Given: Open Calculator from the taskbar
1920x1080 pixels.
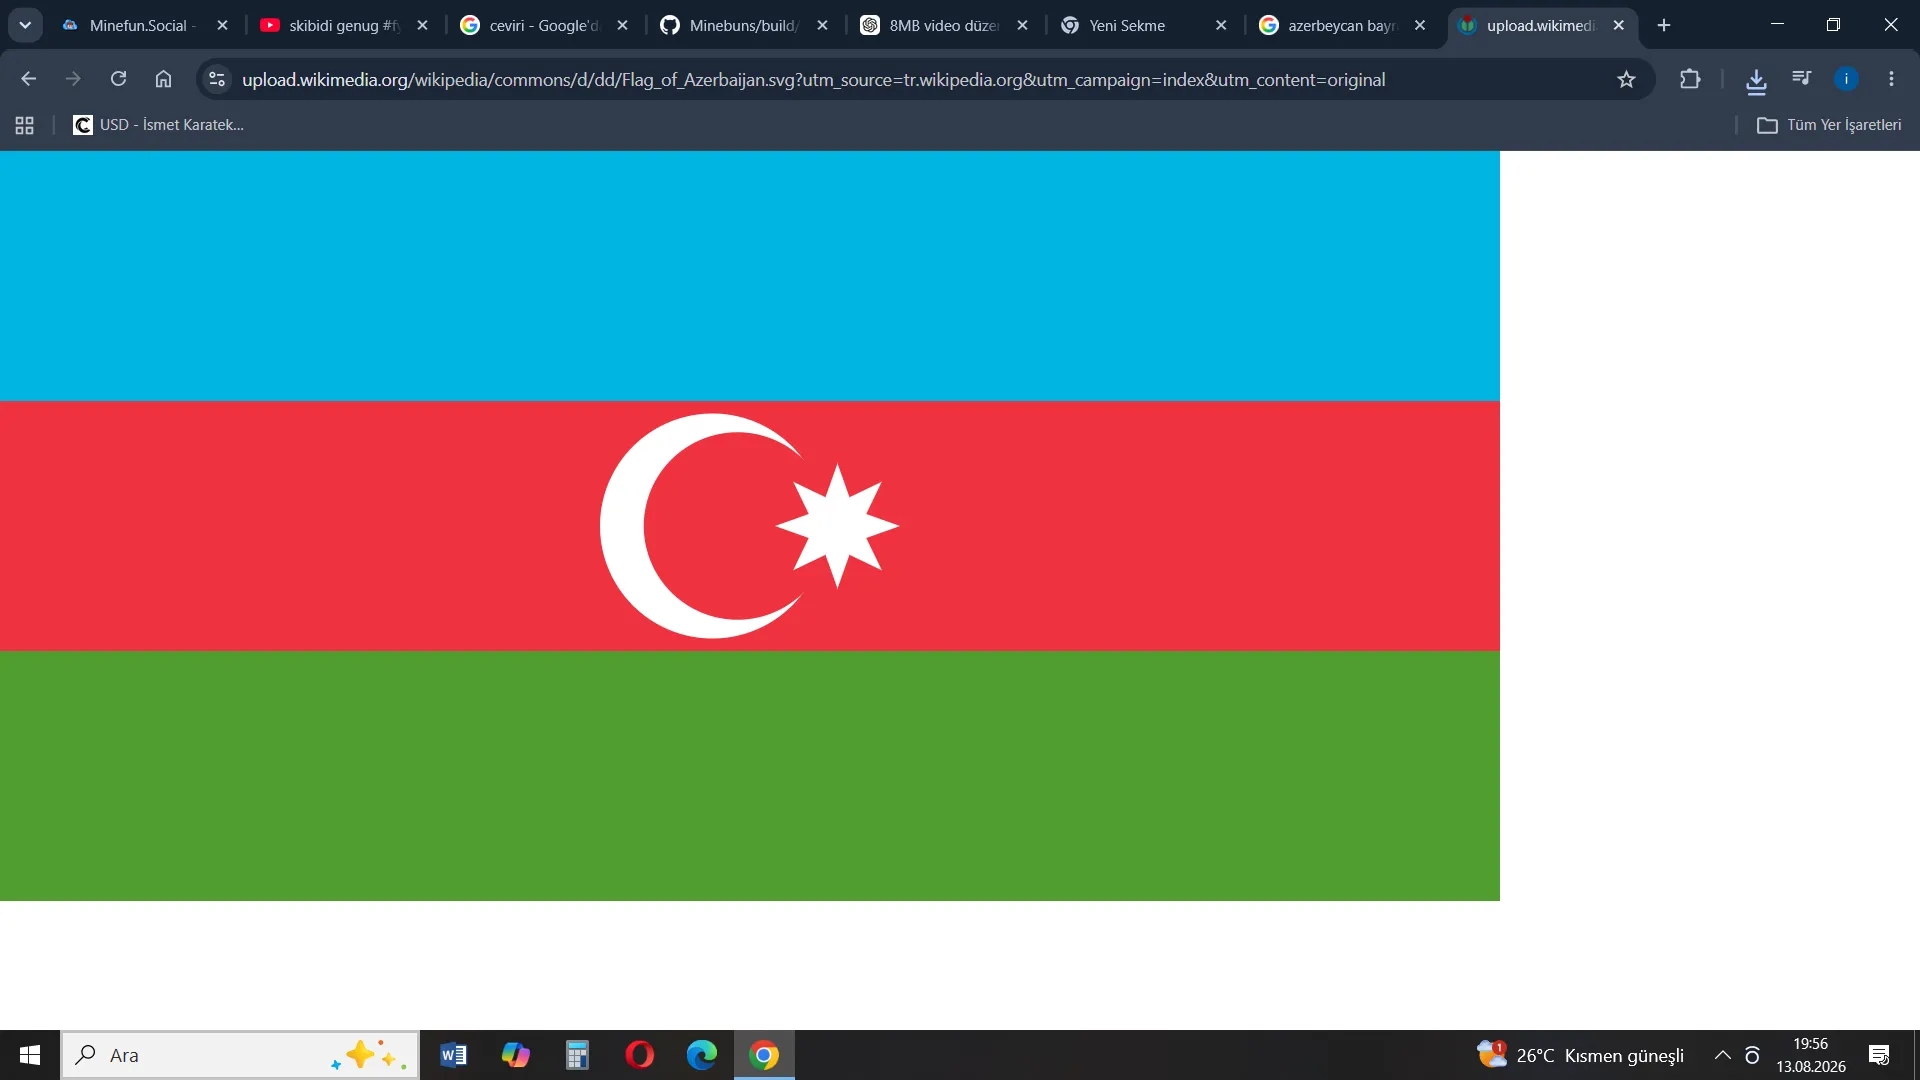Looking at the screenshot, I should tap(577, 1055).
